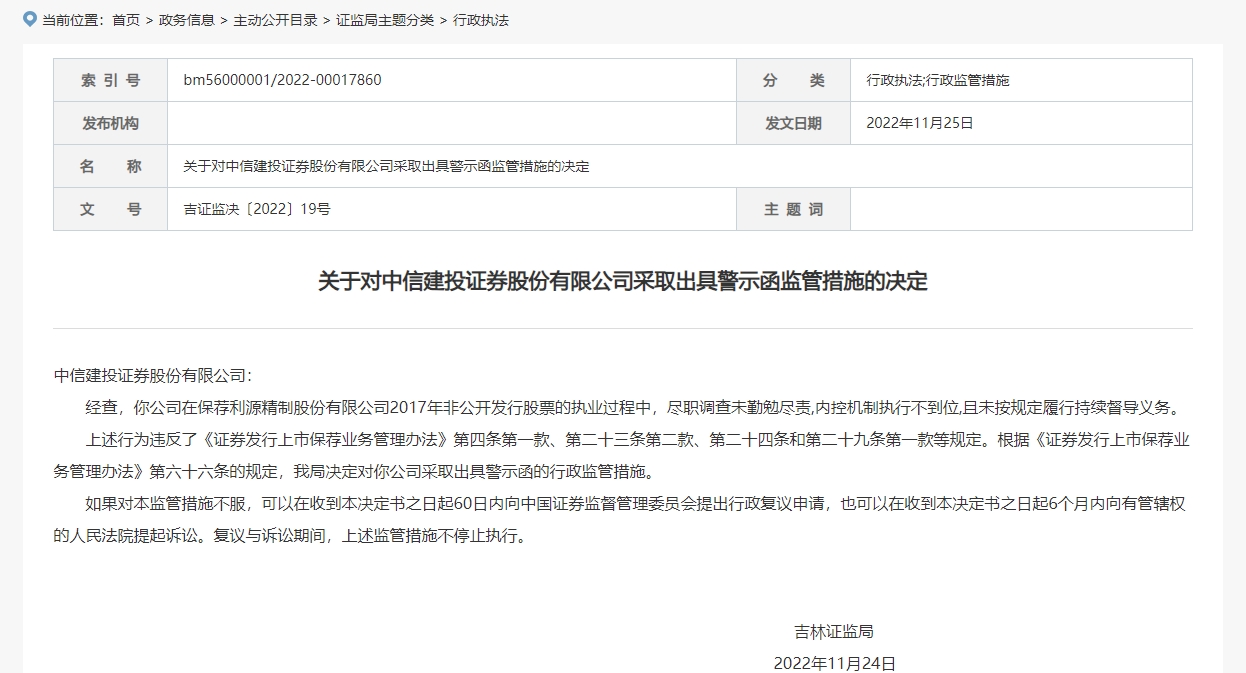Viewport: 1246px width, 673px height.
Task: Open 主动公开目录 breadcrumb link
Action: (x=275, y=20)
